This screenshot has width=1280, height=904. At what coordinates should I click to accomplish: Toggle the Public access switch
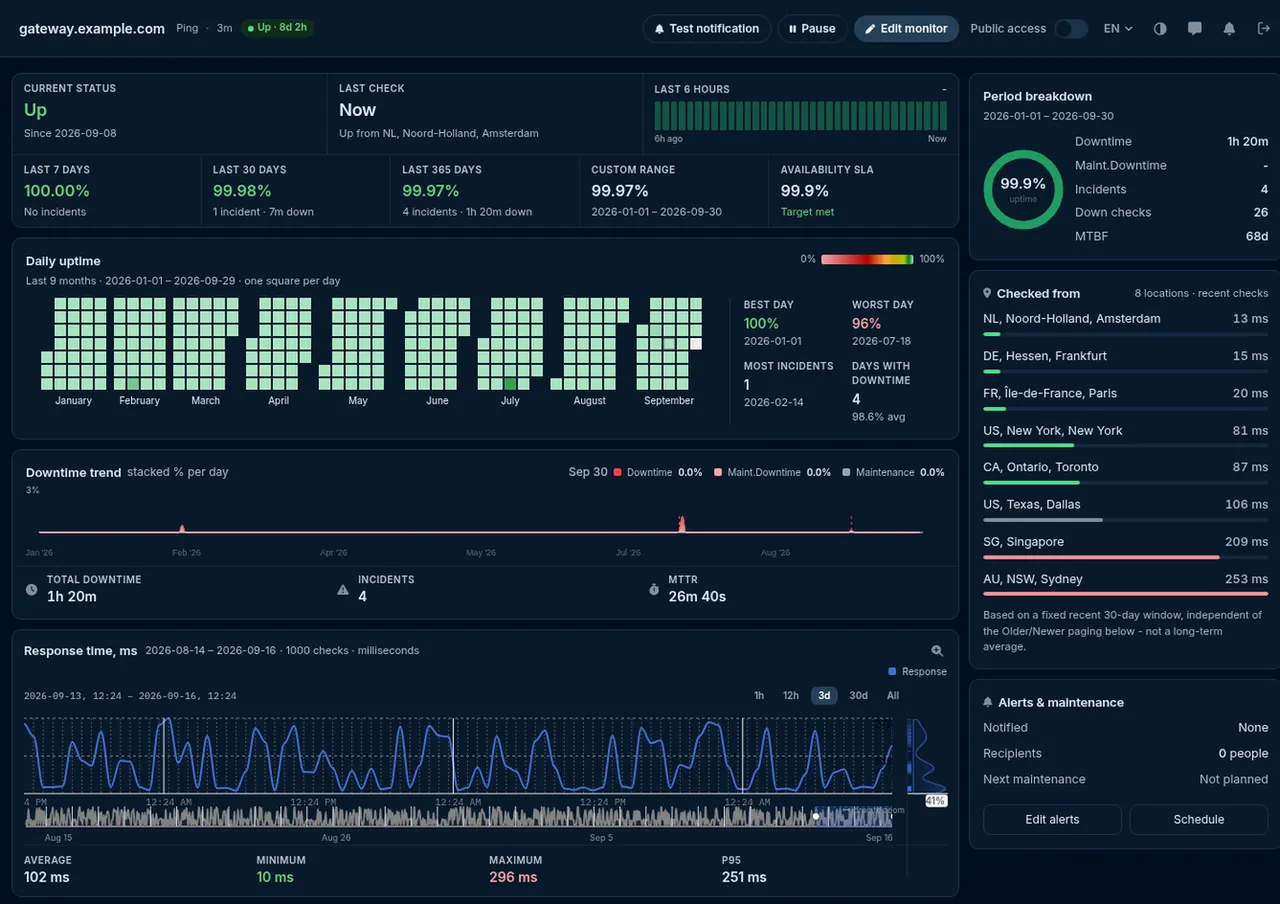[x=1071, y=29]
